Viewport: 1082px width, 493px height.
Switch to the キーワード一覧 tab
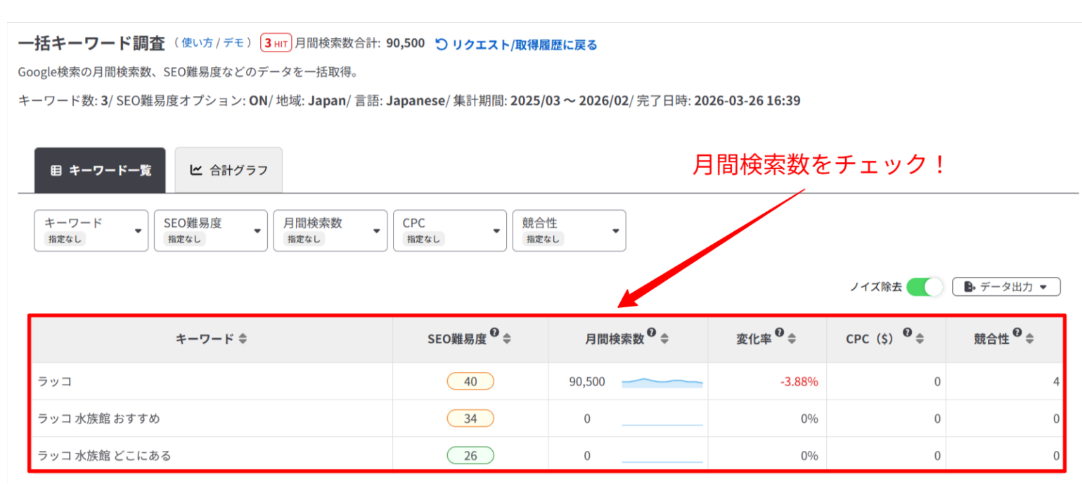coord(101,170)
